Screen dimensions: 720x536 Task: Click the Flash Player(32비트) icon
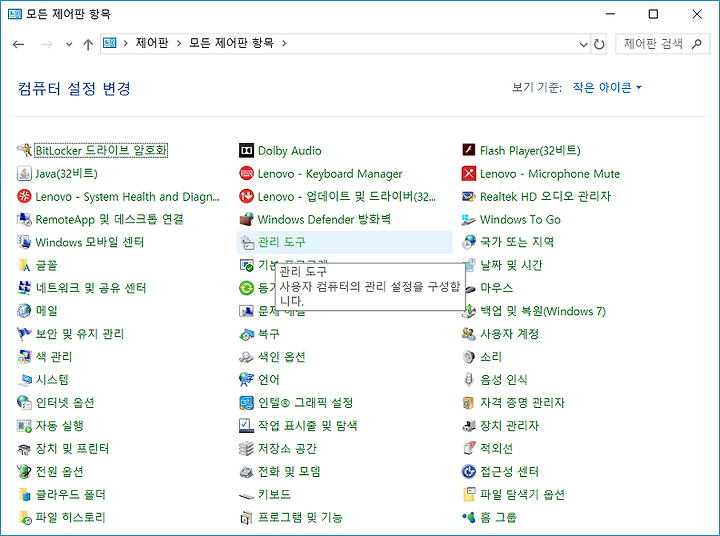click(x=468, y=150)
